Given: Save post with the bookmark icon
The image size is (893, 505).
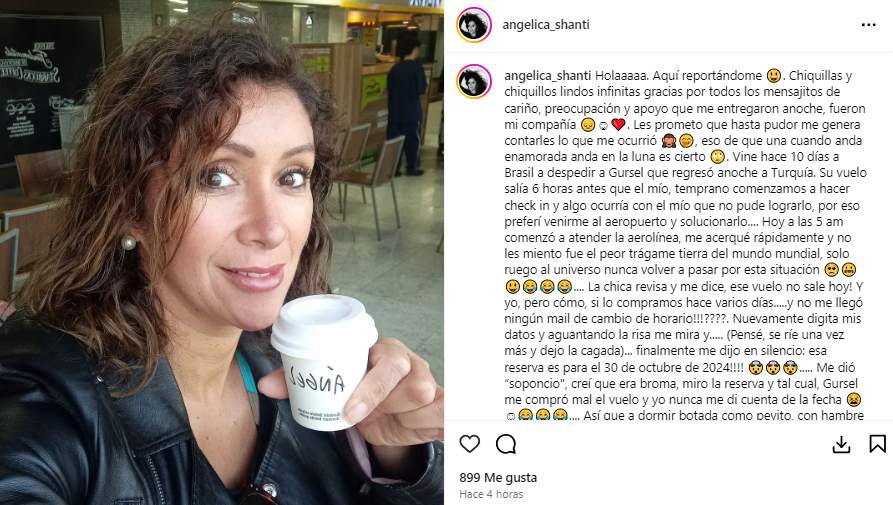Looking at the screenshot, I should [878, 444].
